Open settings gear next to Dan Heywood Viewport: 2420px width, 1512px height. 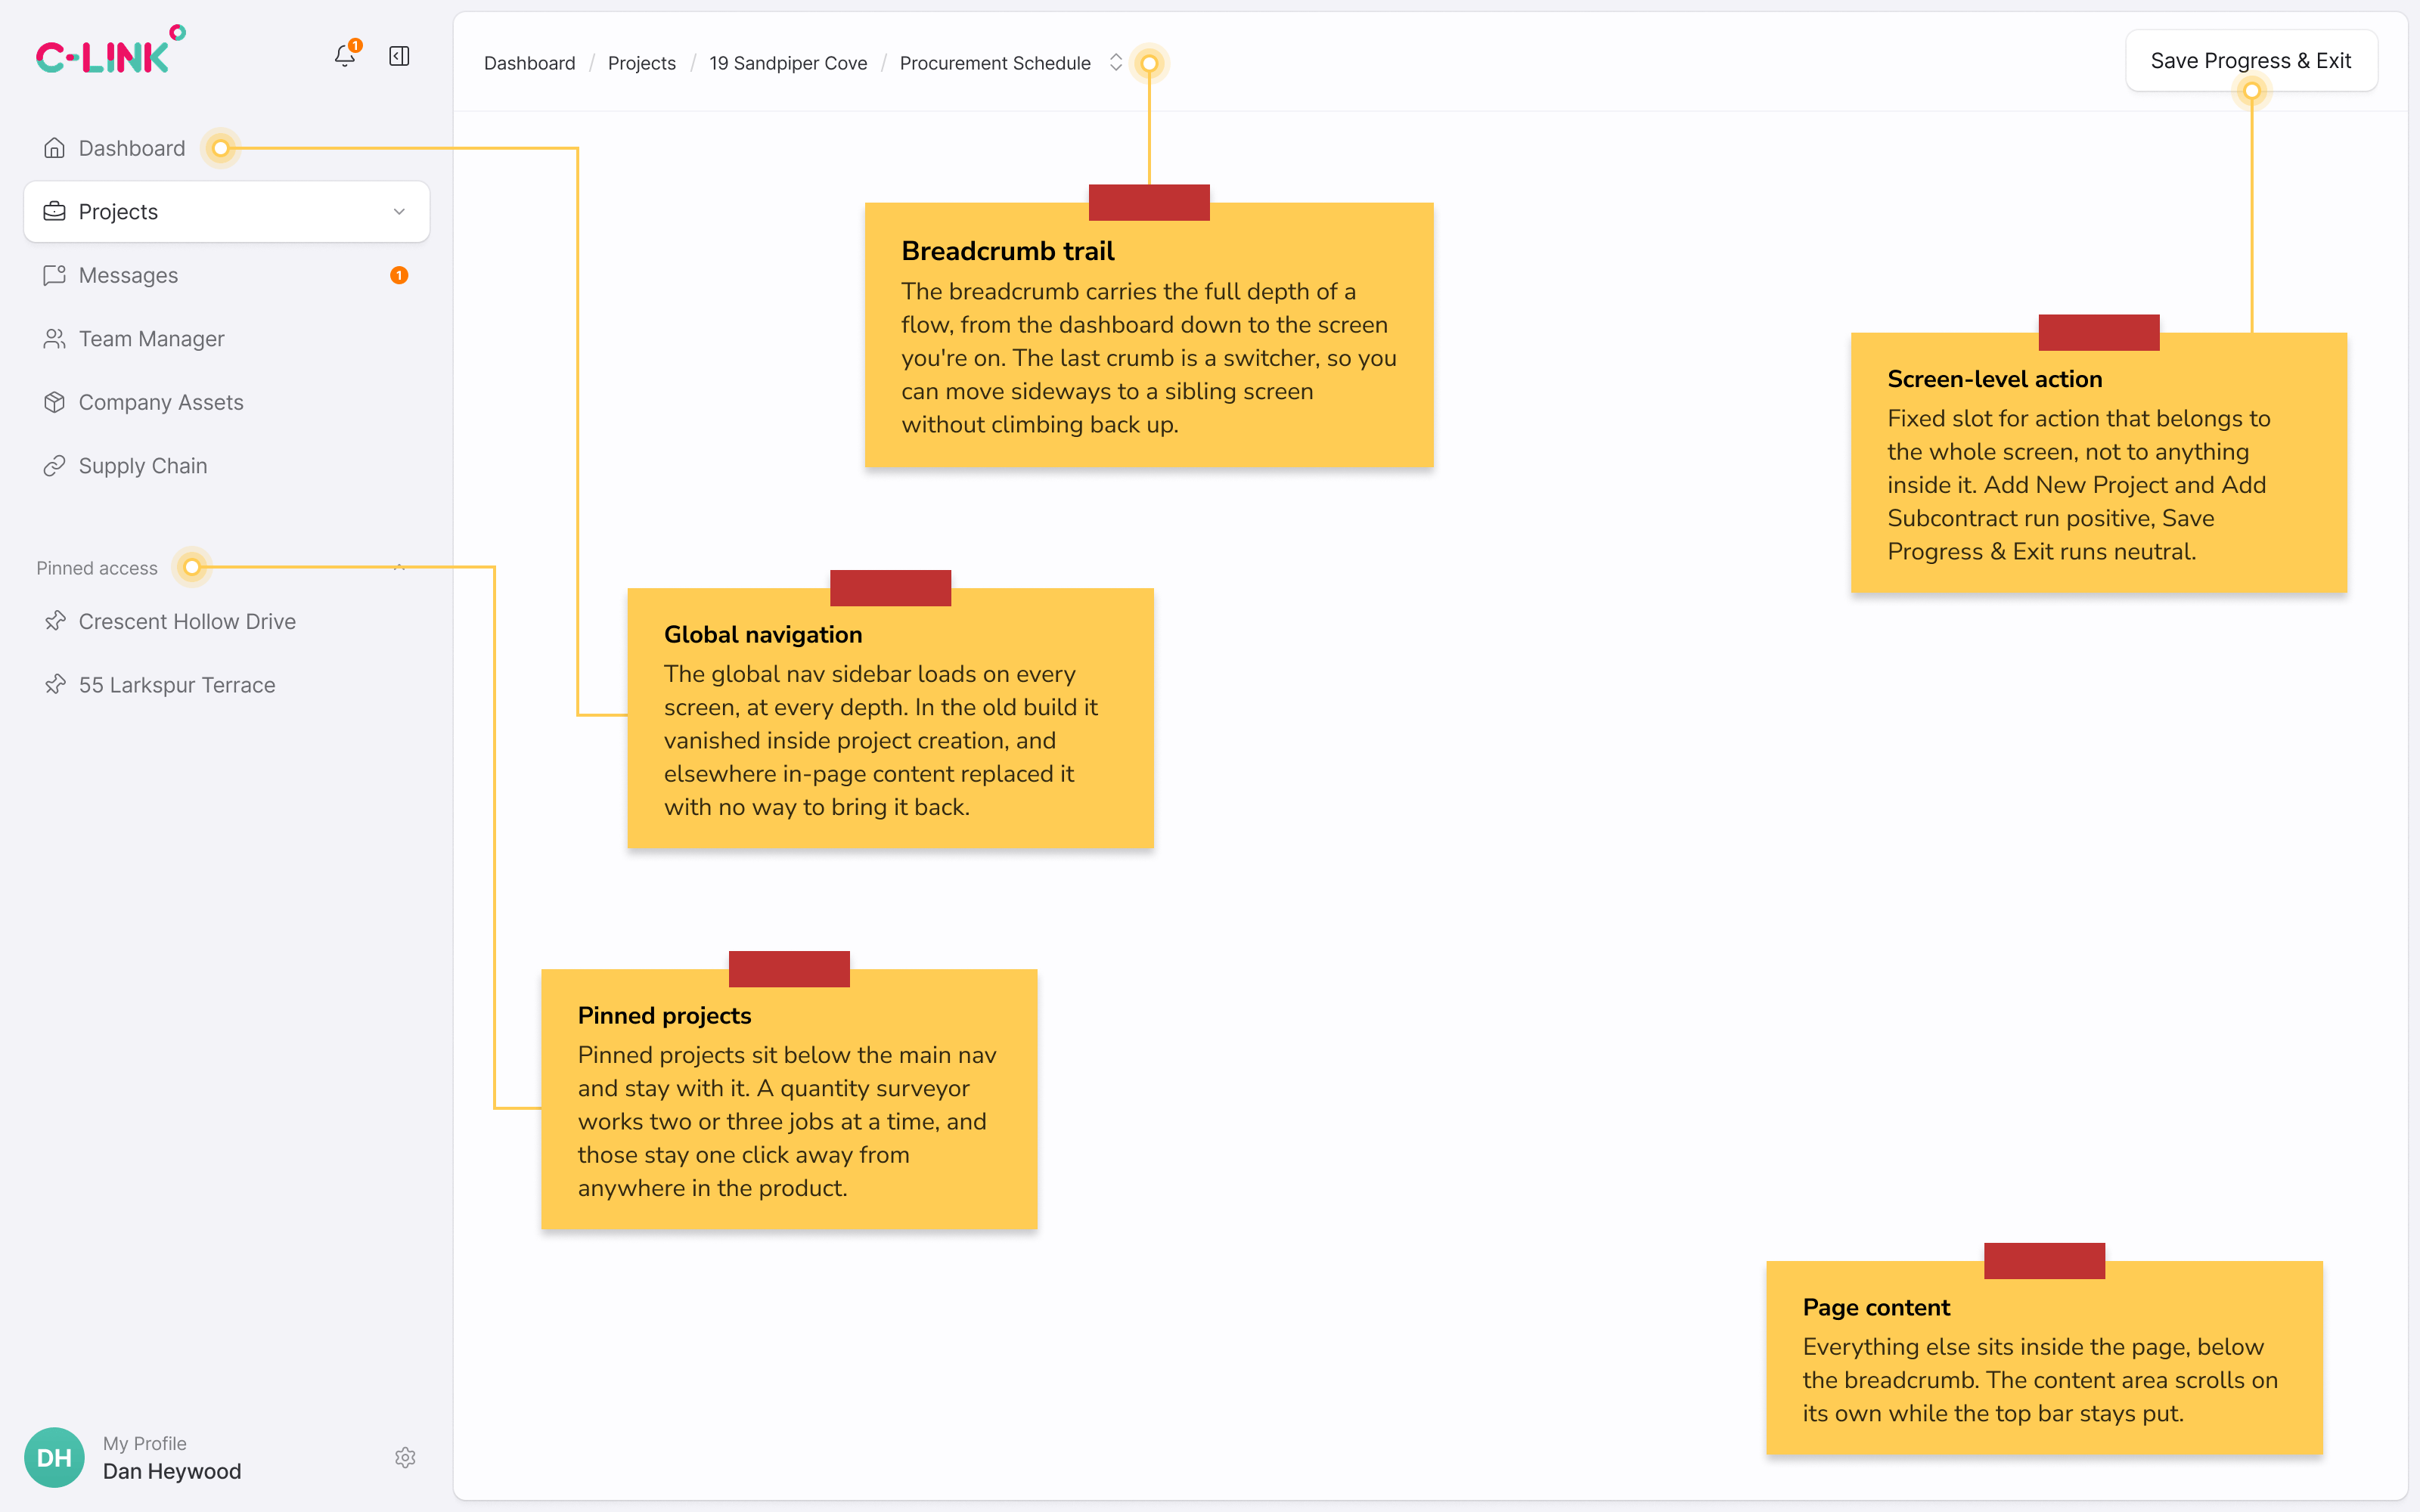pyautogui.click(x=405, y=1457)
